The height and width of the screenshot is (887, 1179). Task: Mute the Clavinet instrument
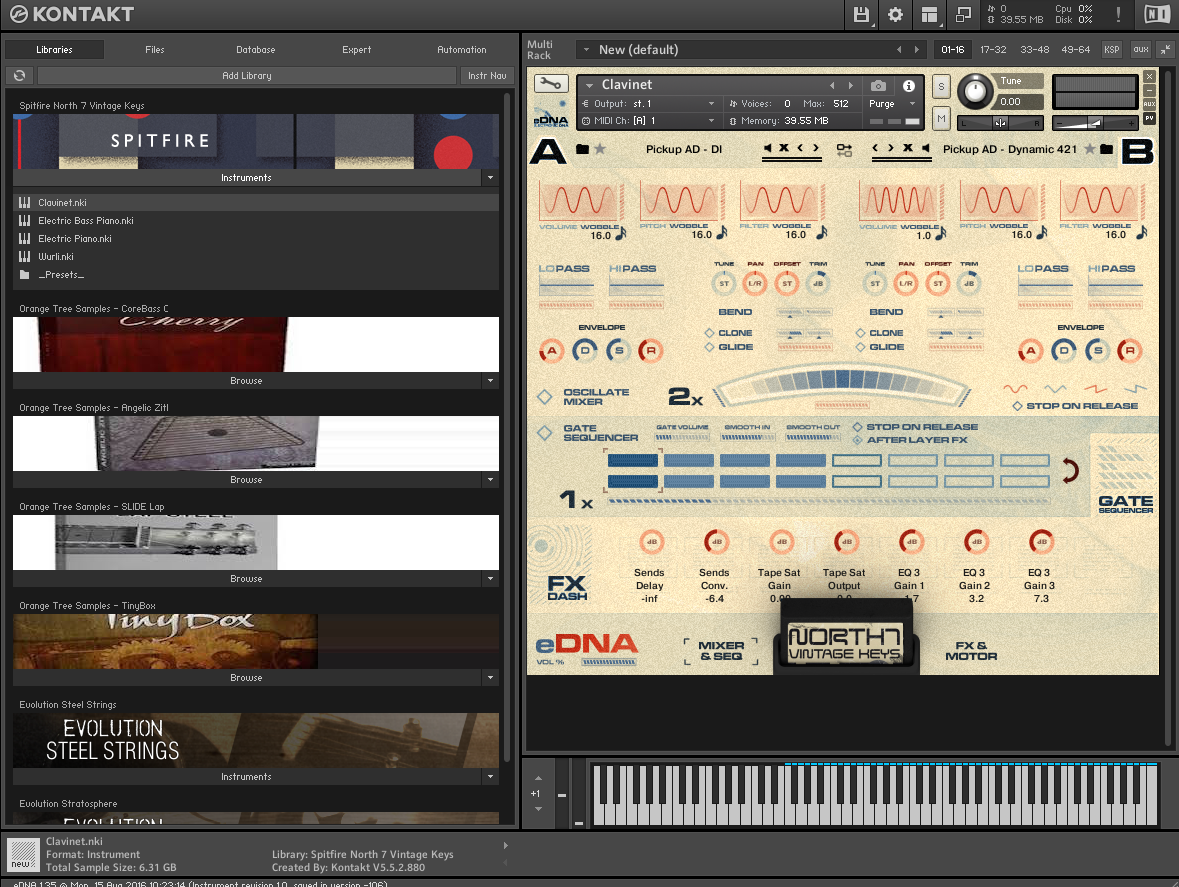click(941, 119)
